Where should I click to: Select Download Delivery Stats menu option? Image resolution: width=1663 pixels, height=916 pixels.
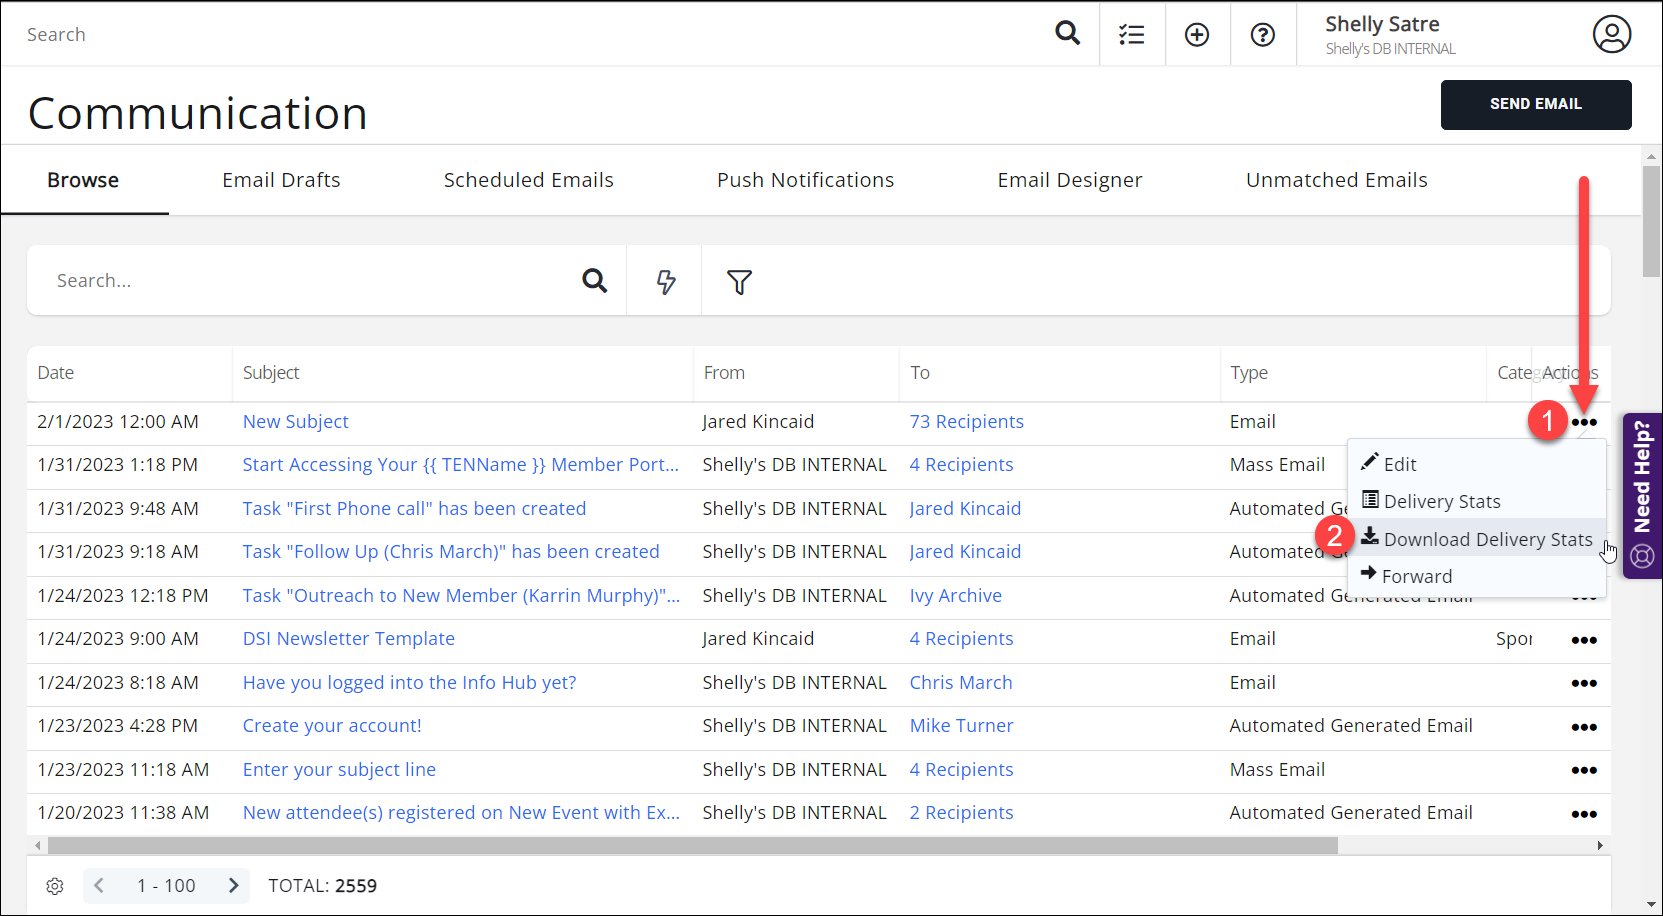pyautogui.click(x=1487, y=540)
